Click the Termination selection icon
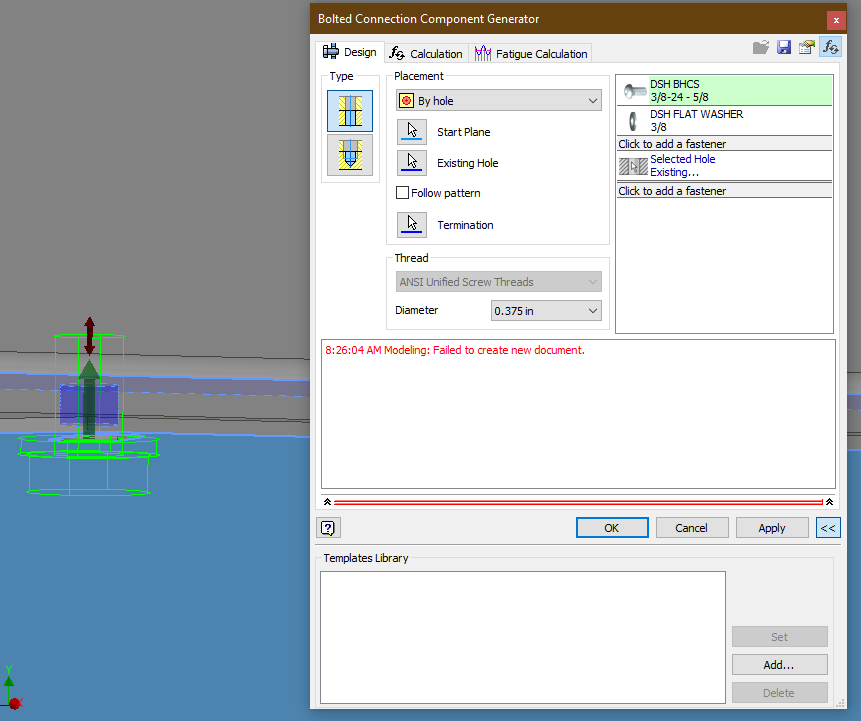This screenshot has width=861, height=721. click(x=411, y=224)
